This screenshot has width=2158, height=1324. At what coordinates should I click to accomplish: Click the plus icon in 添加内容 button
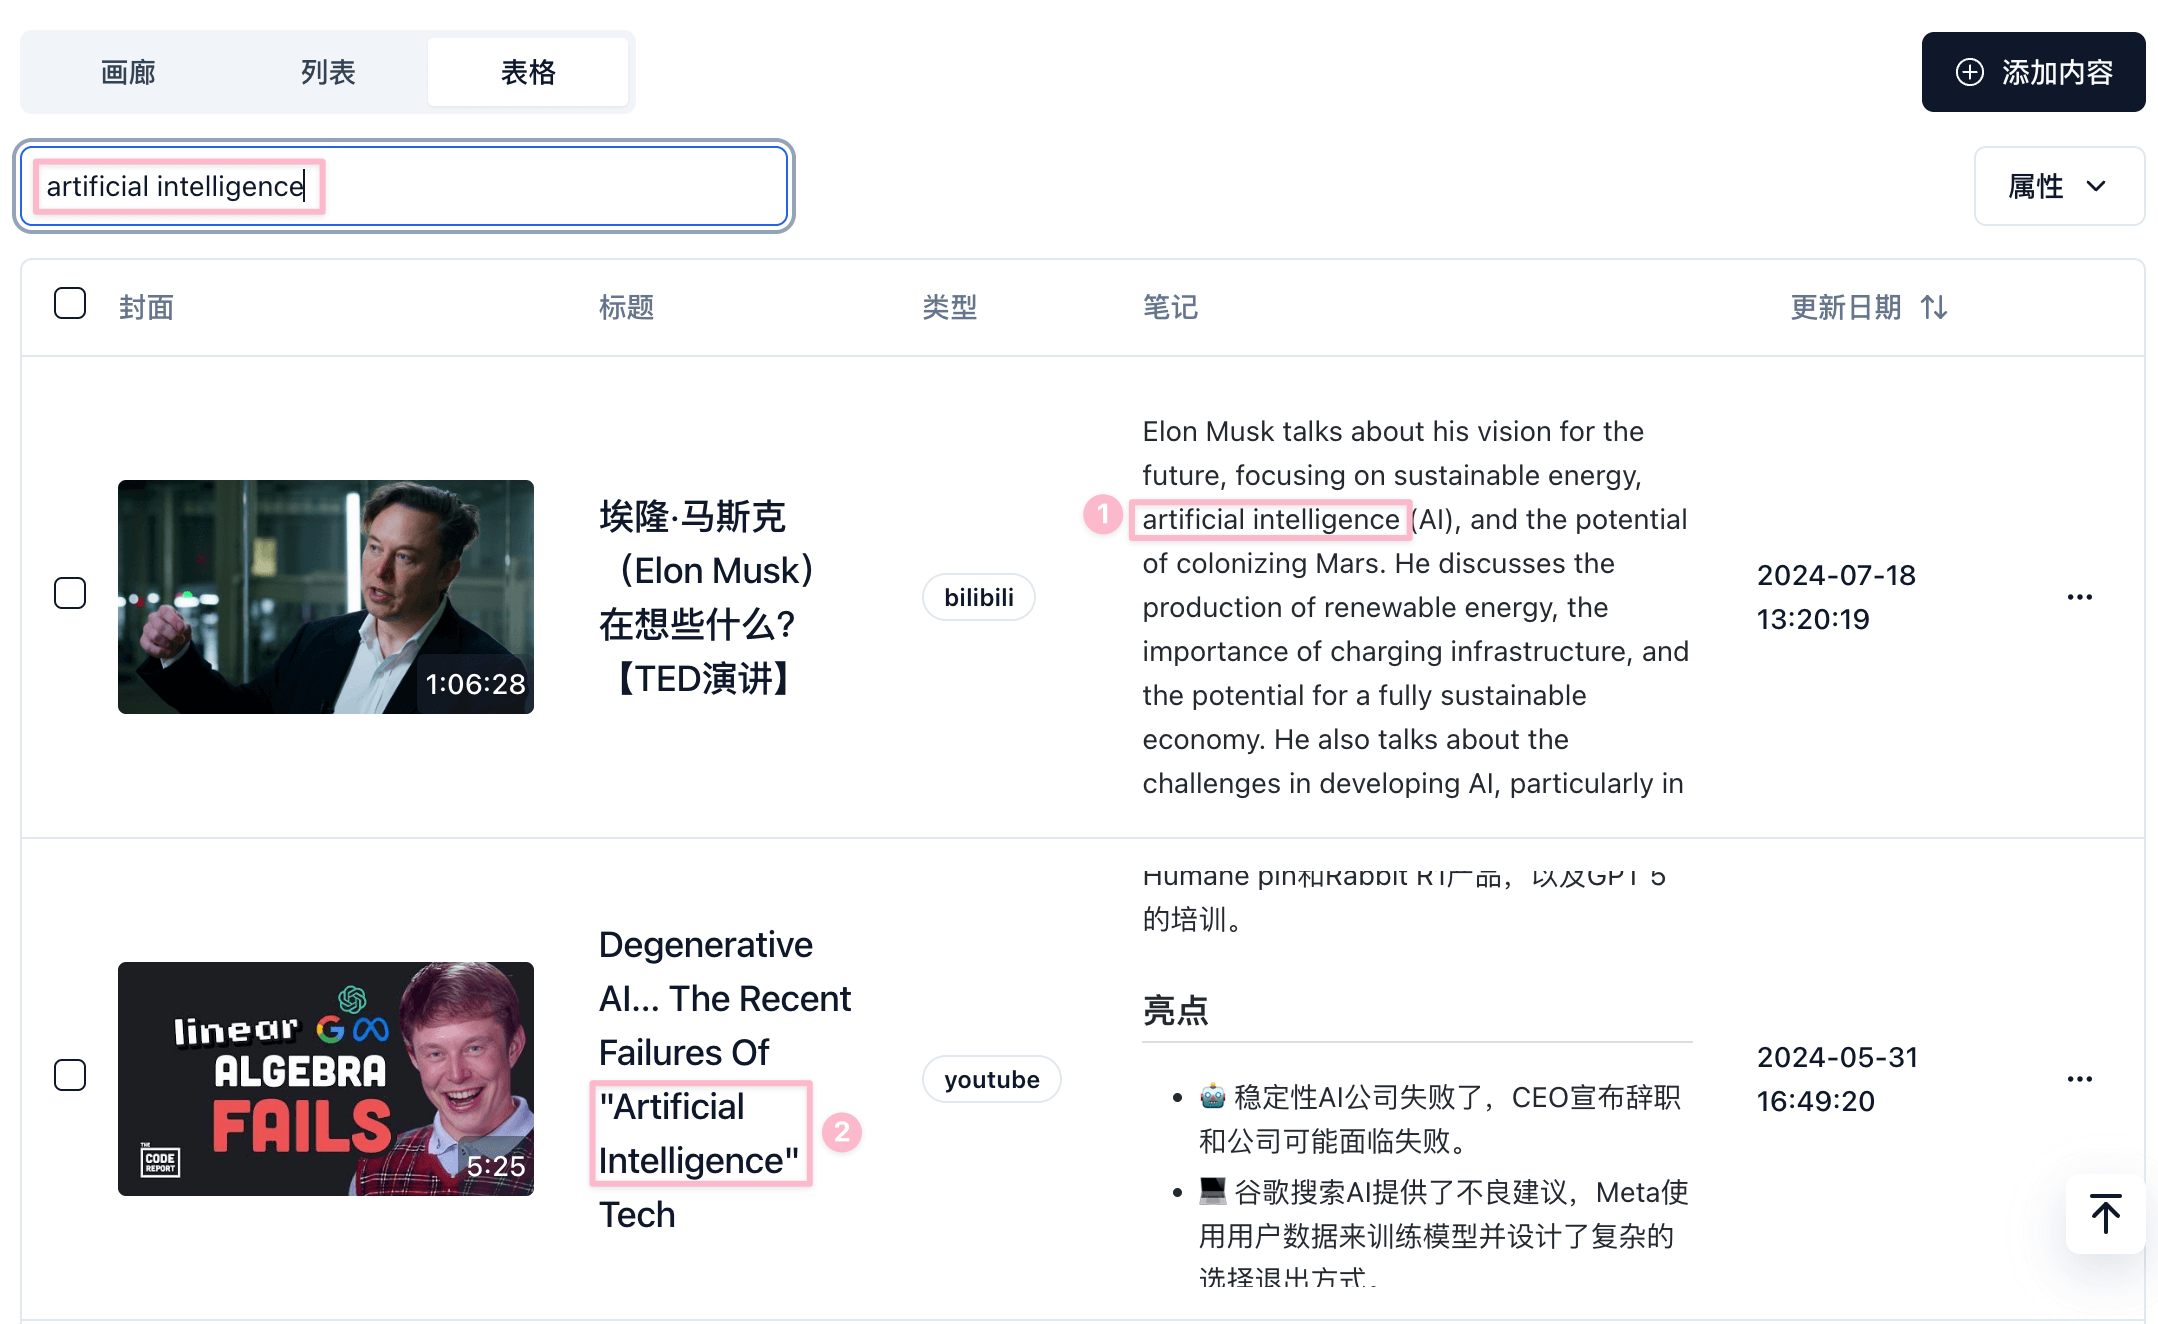tap(1969, 72)
